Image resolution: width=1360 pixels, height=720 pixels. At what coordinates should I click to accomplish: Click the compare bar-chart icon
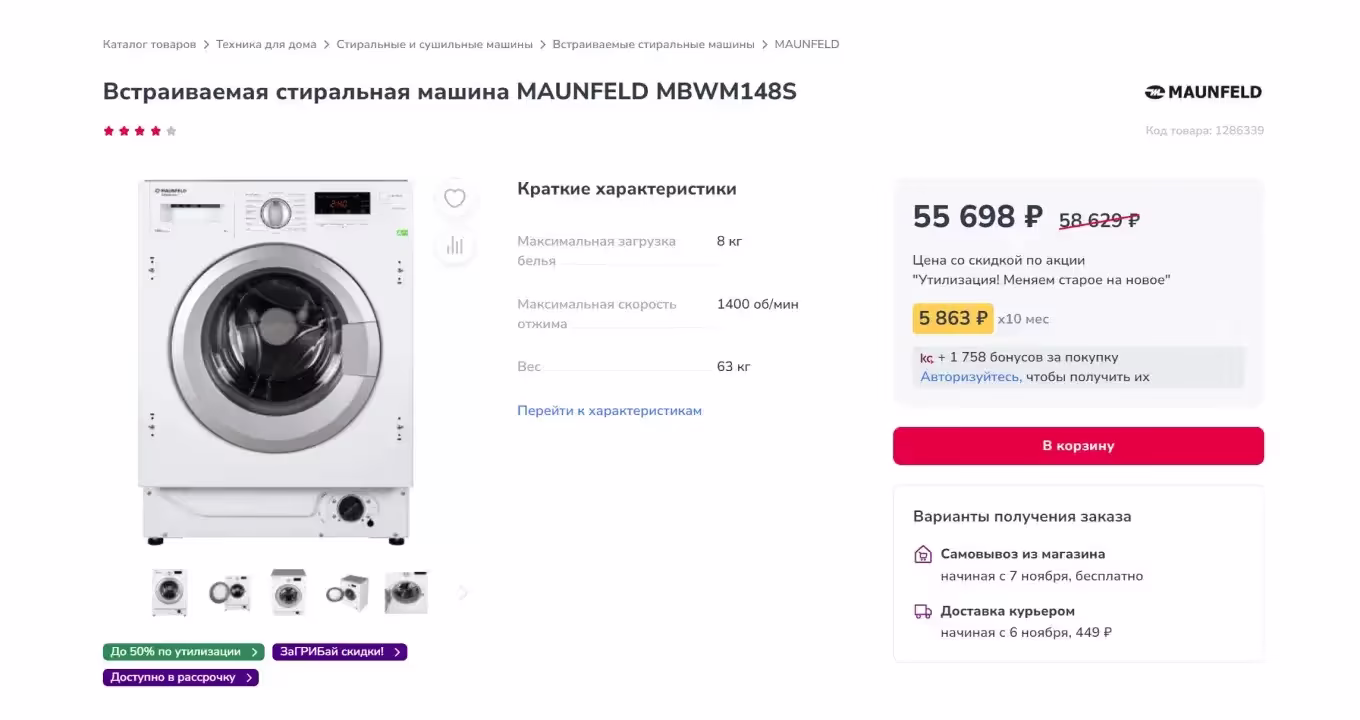point(455,245)
